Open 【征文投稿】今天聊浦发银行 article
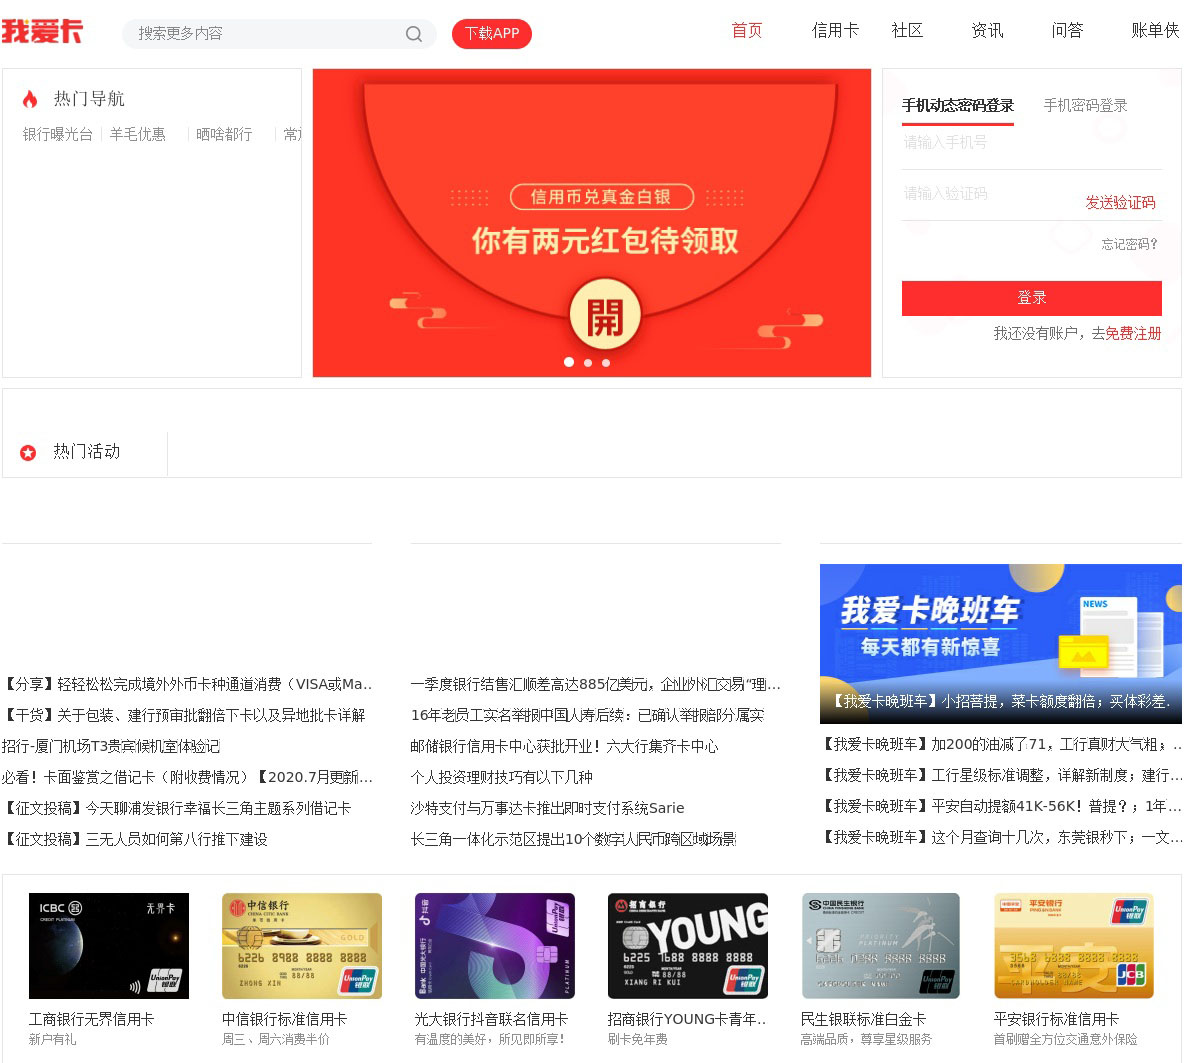The image size is (1200, 1063). pyautogui.click(x=177, y=809)
